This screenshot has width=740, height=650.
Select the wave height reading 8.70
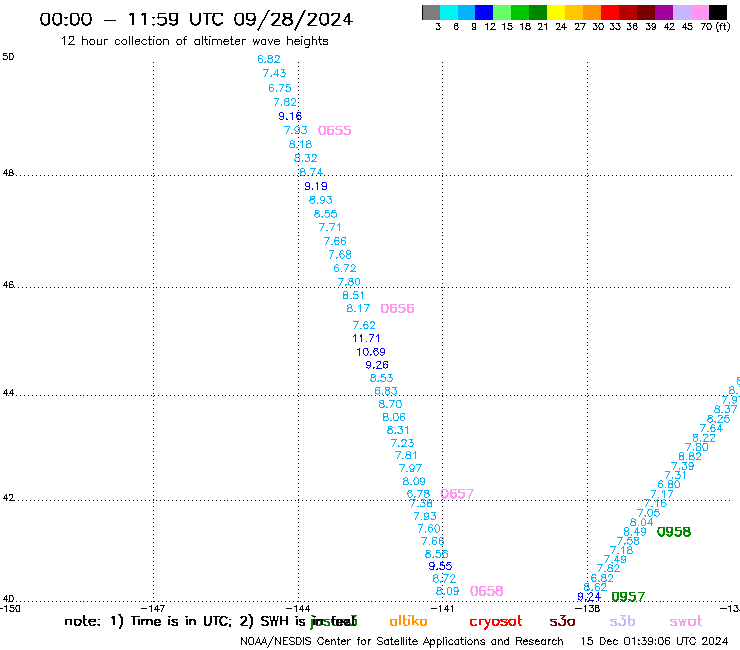pyautogui.click(x=390, y=404)
